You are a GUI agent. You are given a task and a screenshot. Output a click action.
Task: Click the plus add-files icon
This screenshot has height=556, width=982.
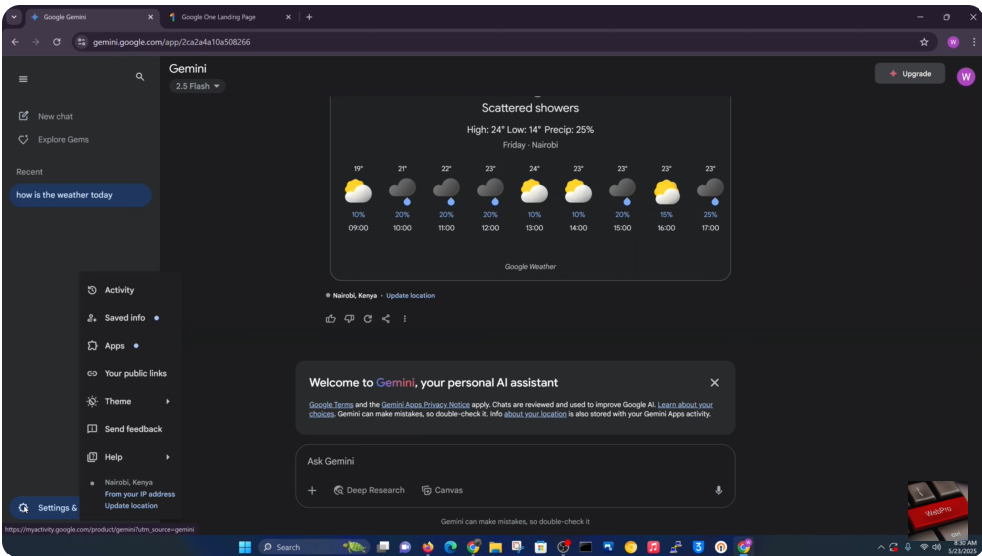pyautogui.click(x=312, y=490)
